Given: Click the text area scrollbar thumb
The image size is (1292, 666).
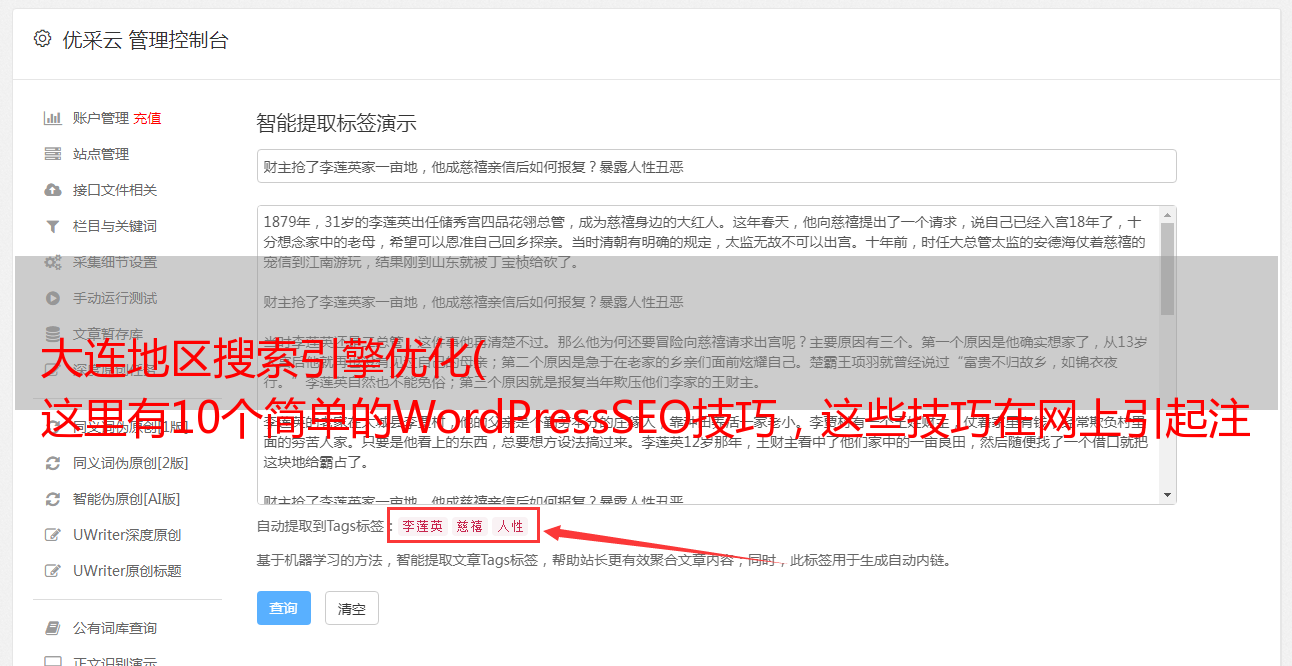Looking at the screenshot, I should click(x=1167, y=268).
